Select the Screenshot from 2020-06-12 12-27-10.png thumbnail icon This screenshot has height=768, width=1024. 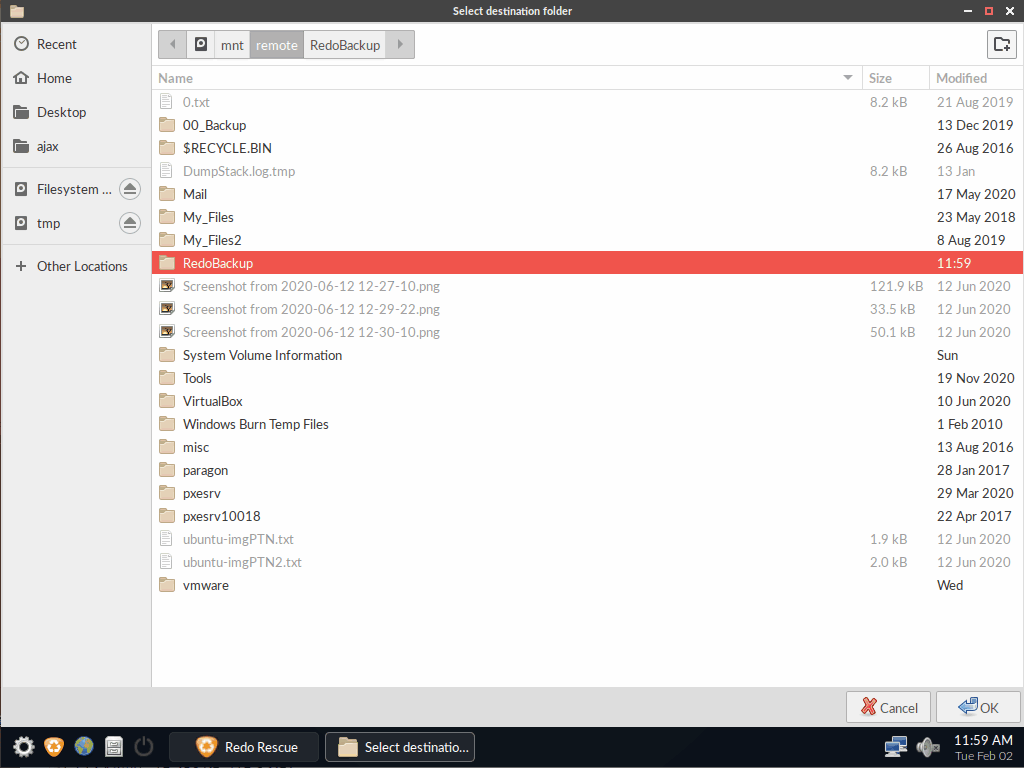[x=166, y=286]
